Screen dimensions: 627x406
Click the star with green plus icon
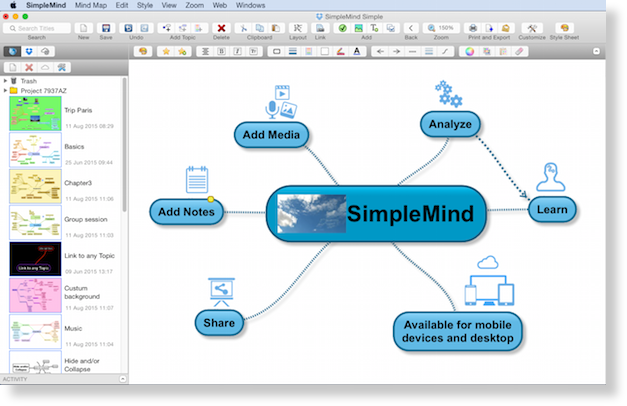182,51
